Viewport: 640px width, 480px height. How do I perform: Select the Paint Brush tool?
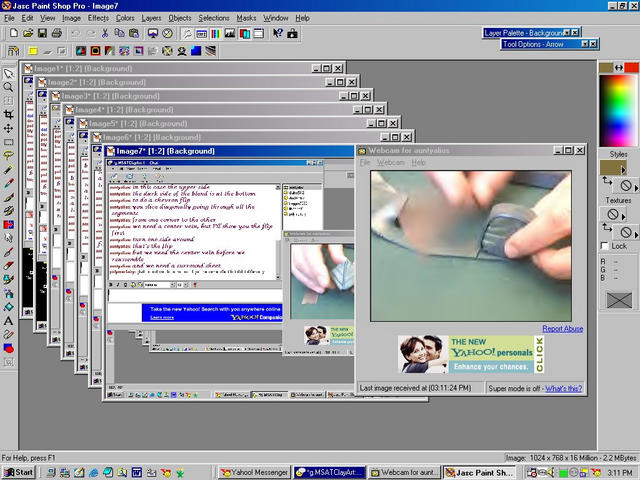tap(8, 197)
